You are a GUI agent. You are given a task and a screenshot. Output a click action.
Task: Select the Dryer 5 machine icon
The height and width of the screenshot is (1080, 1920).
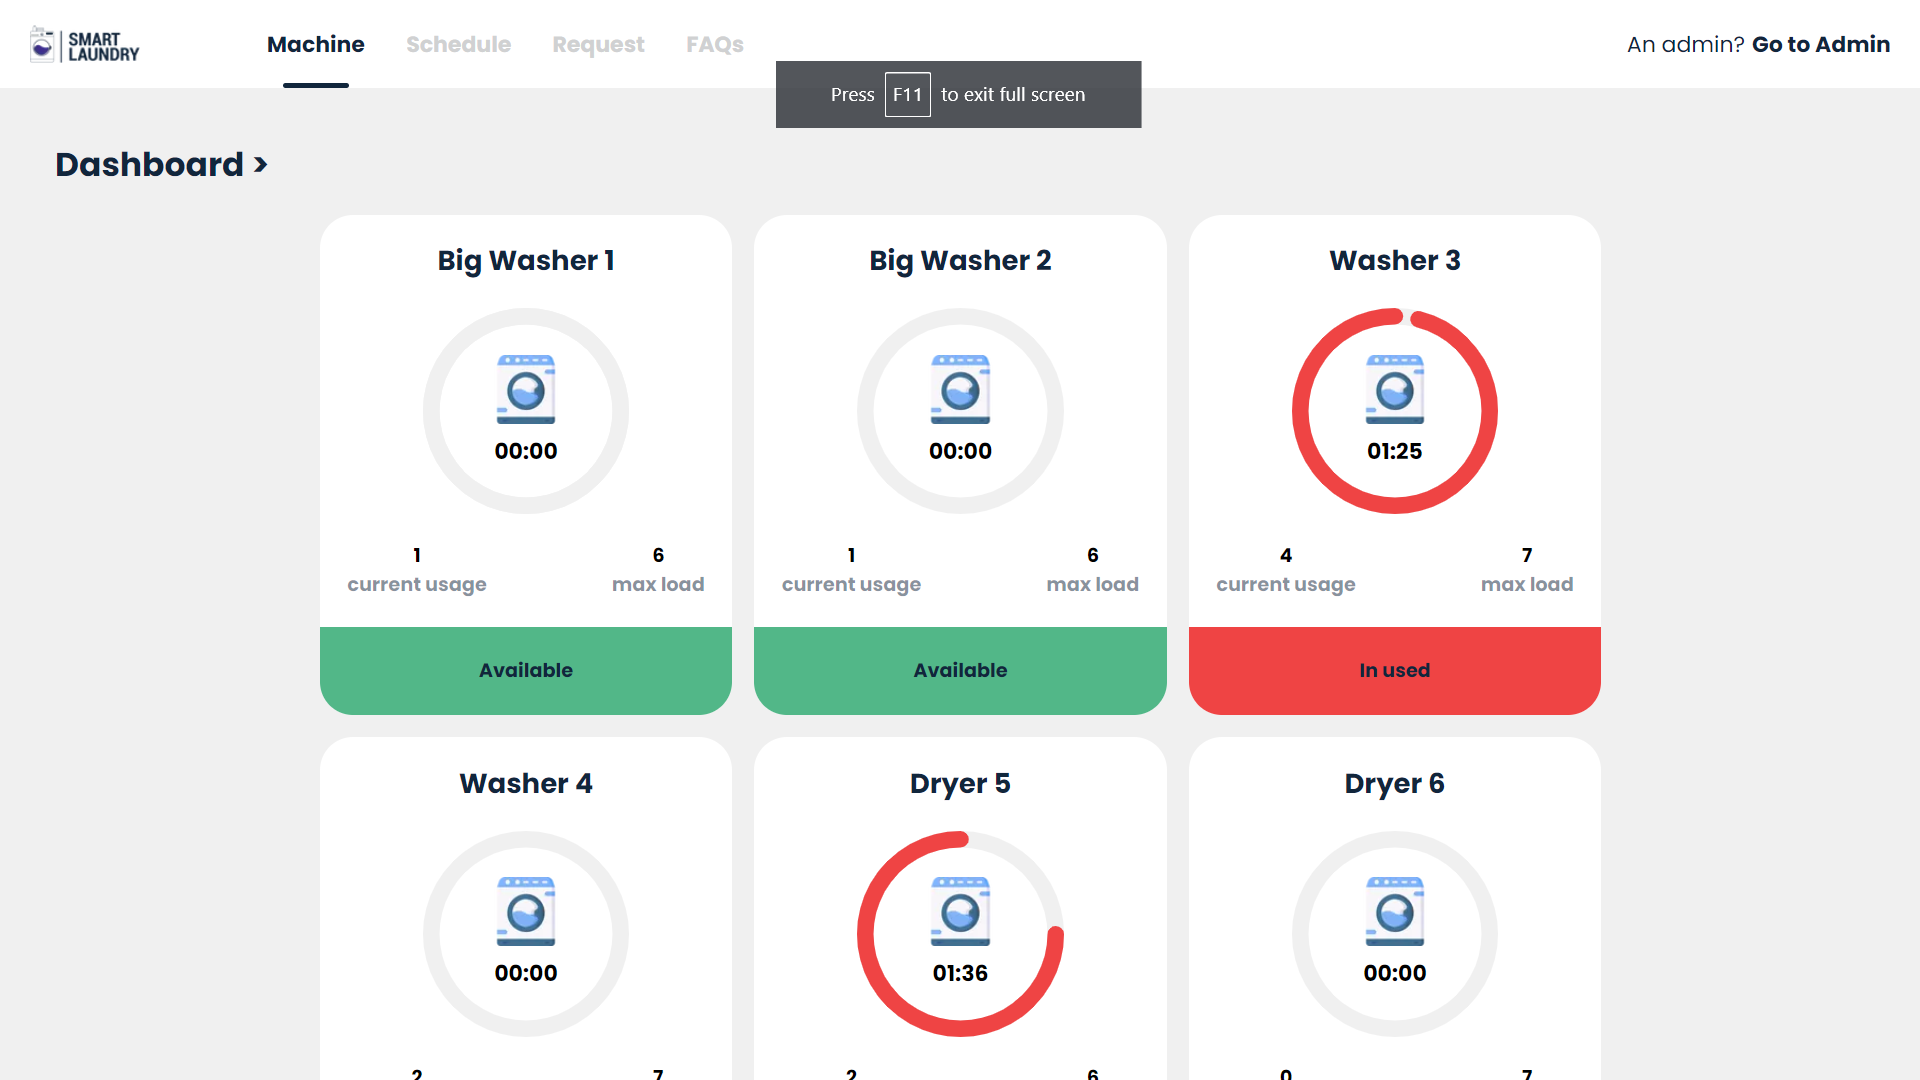pyautogui.click(x=959, y=910)
